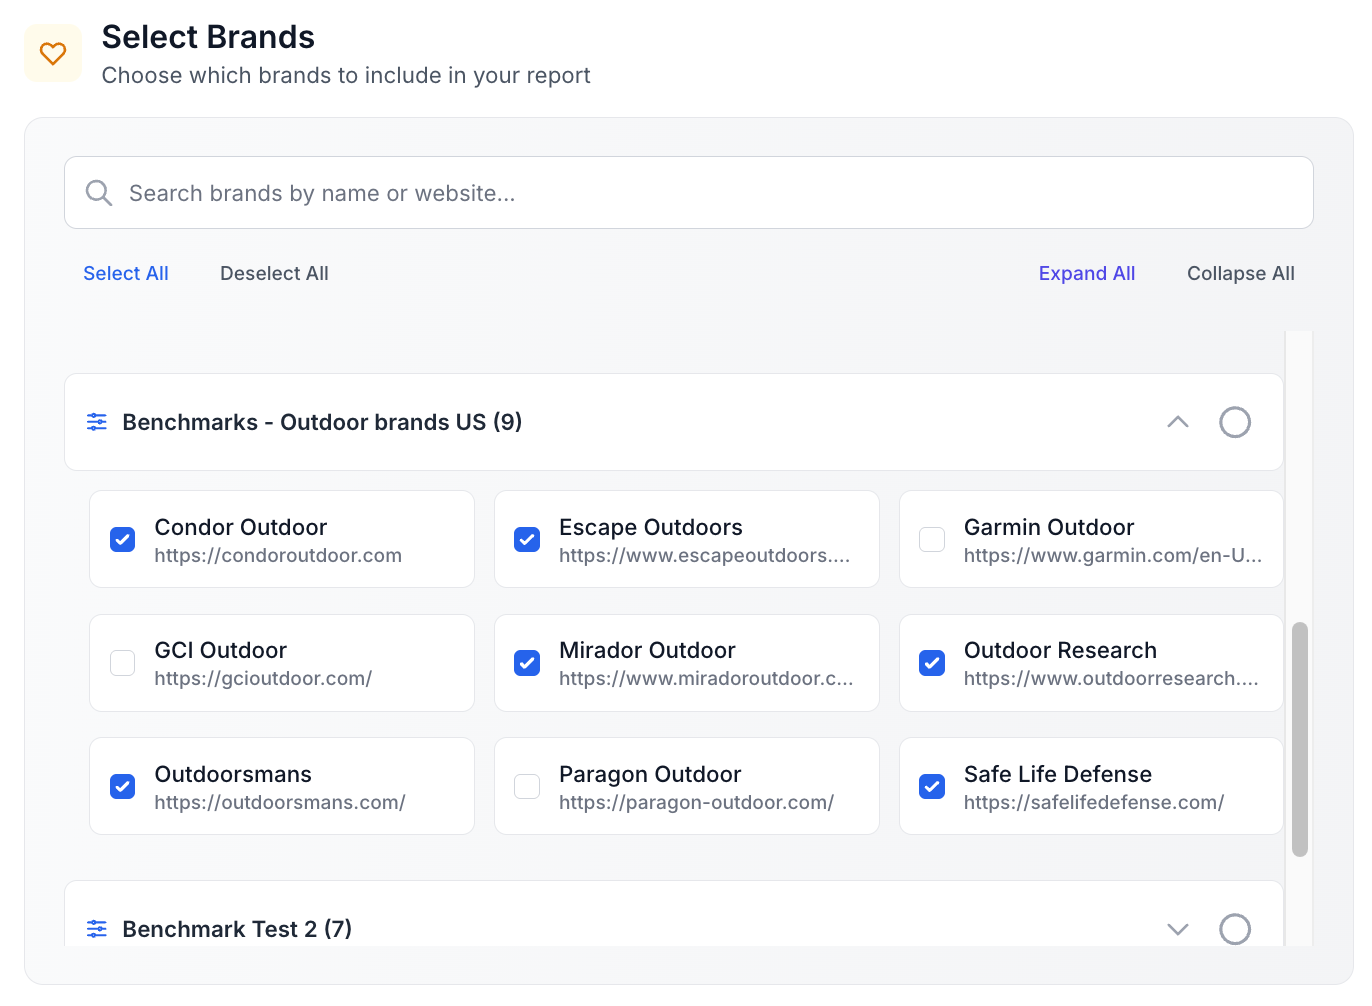
Task: Click the Benchmark Test 2 (7) title
Action: (x=237, y=929)
